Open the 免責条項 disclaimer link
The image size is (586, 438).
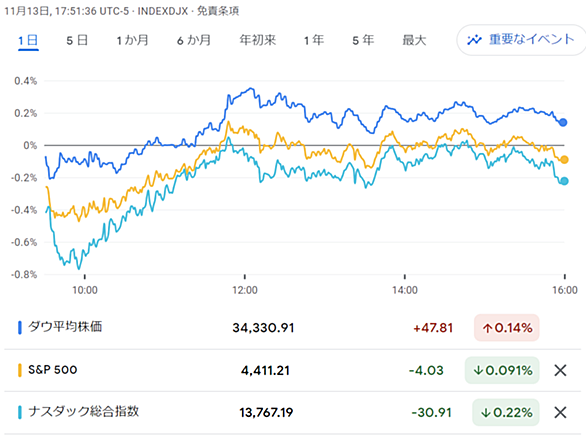[x=218, y=11]
